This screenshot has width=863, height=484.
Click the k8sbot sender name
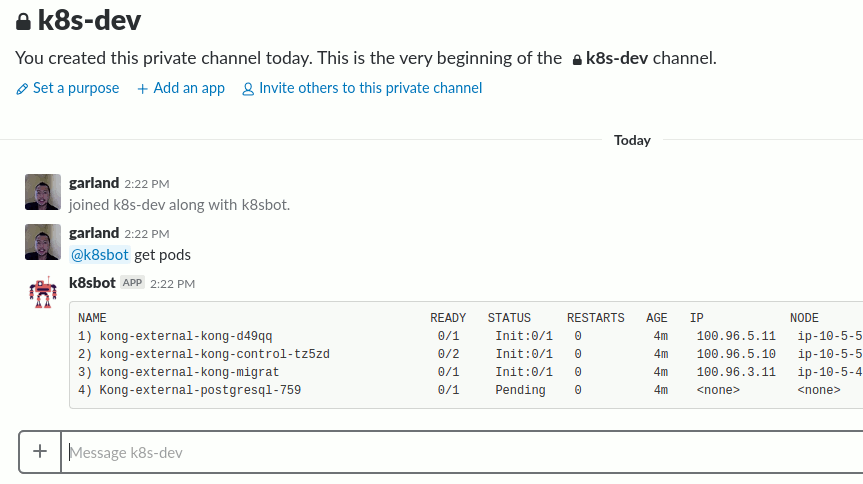[x=92, y=283]
